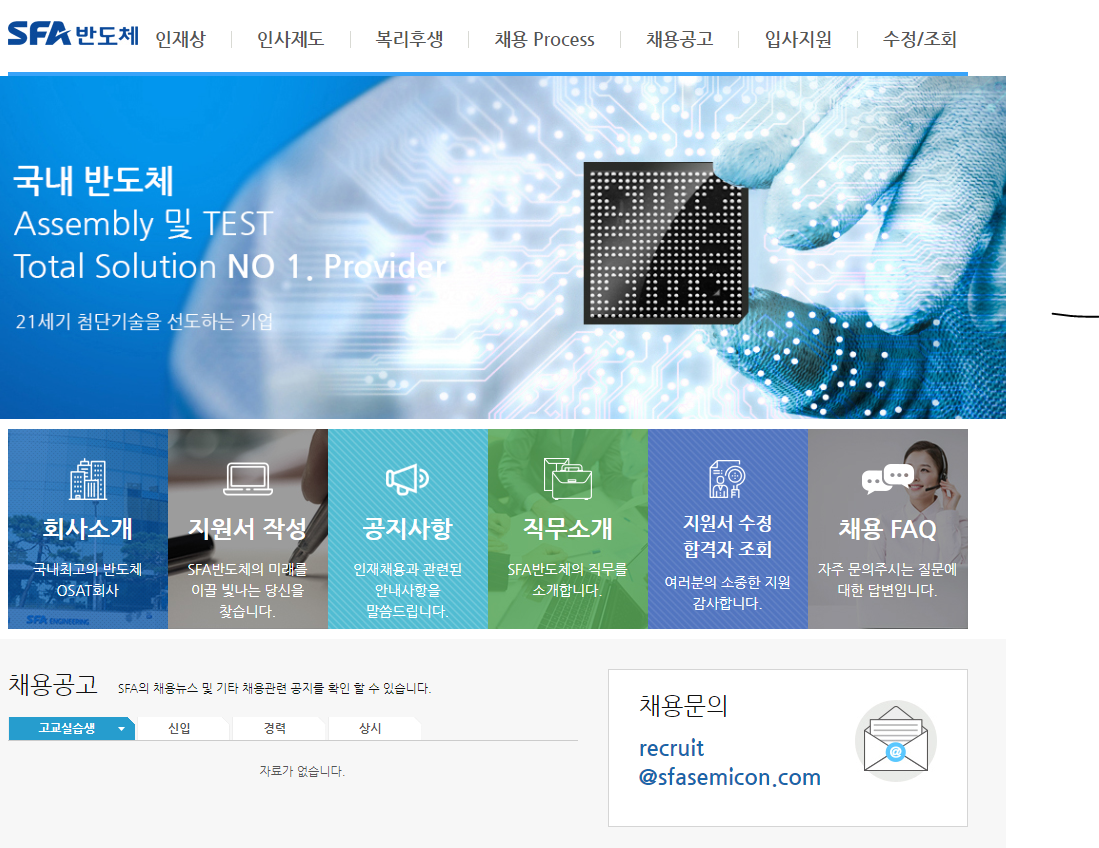Click the briefcase icon for 직무소개

[x=568, y=479]
